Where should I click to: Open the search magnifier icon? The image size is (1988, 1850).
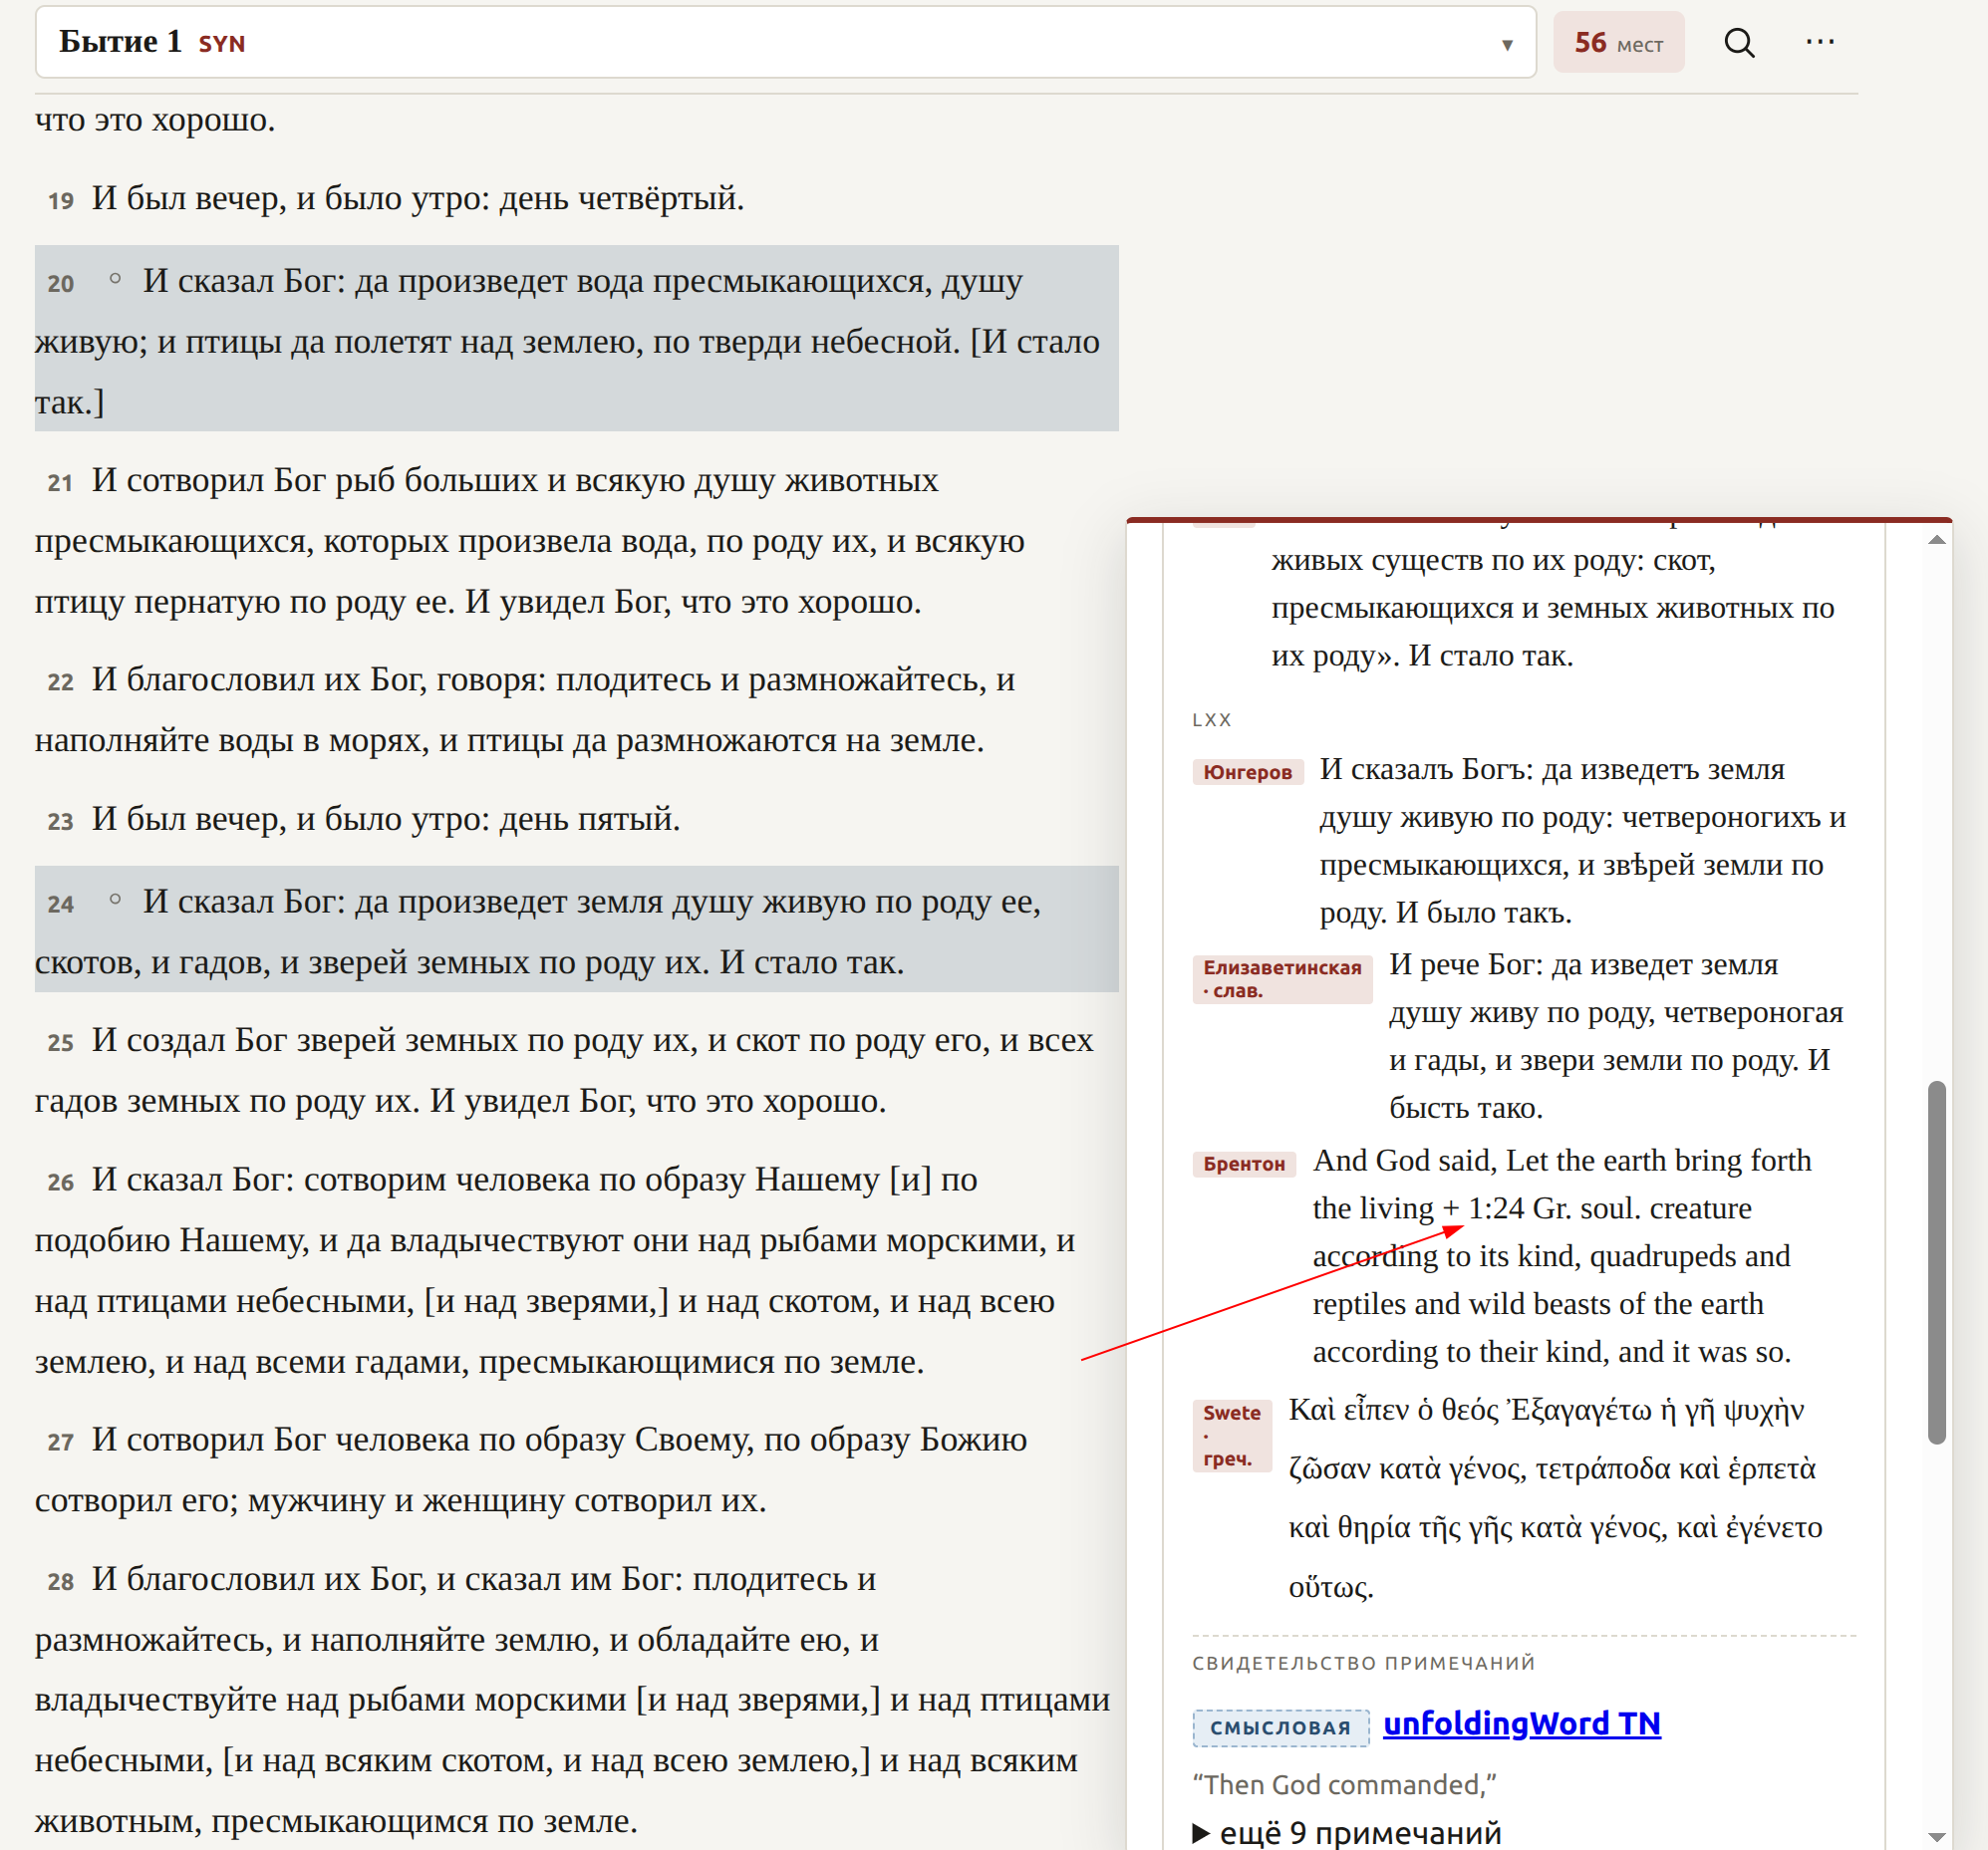coord(1739,43)
